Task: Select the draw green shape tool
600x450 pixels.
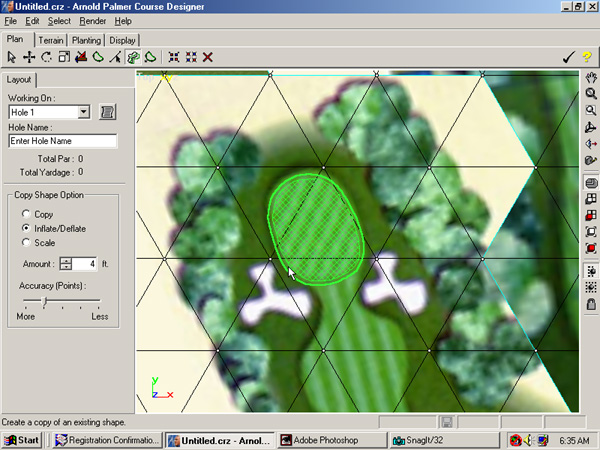Action: tap(98, 57)
